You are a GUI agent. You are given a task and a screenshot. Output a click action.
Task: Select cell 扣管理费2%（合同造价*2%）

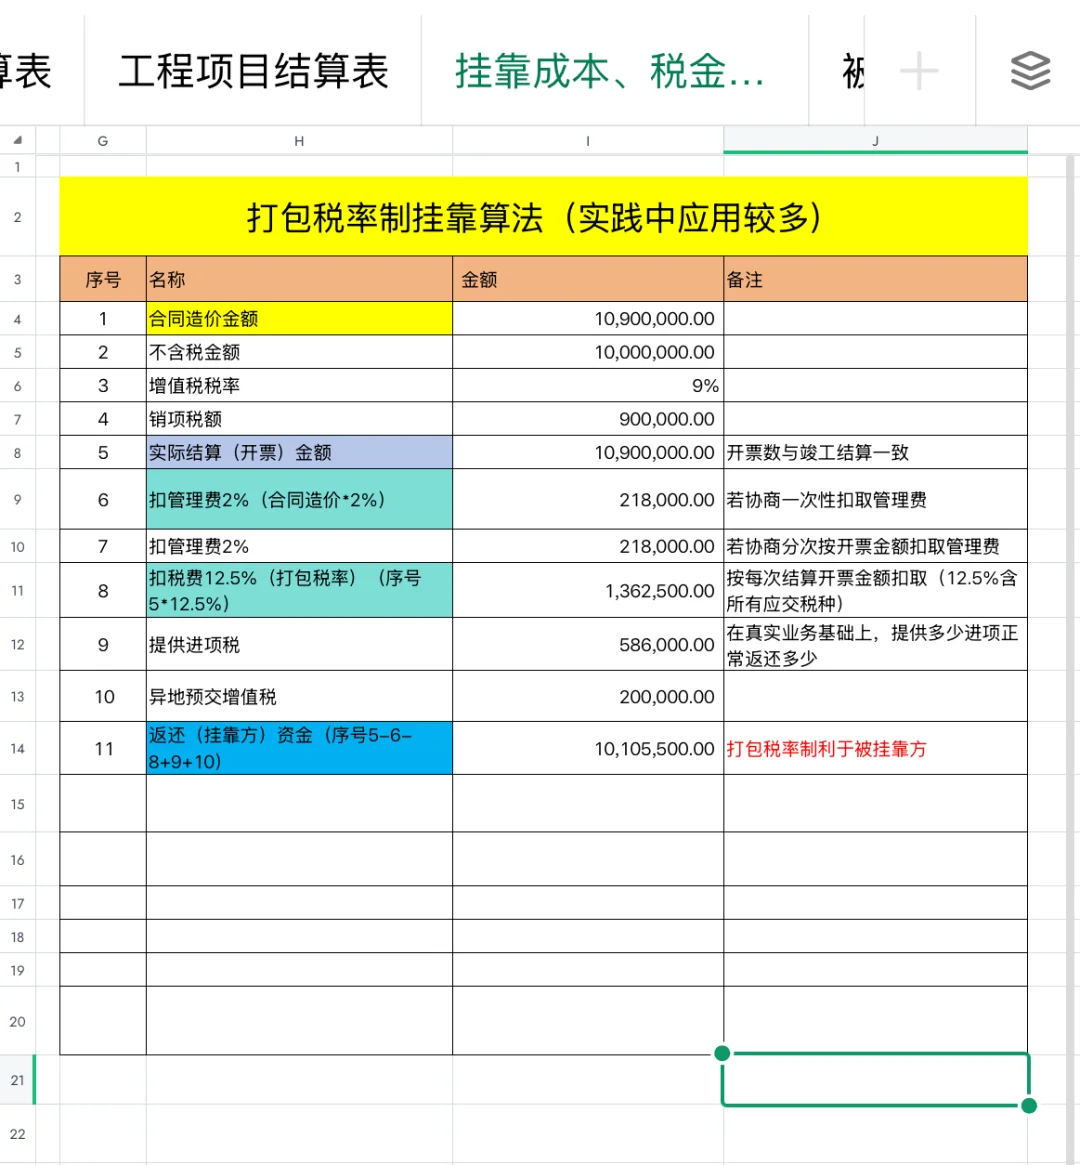pos(299,499)
